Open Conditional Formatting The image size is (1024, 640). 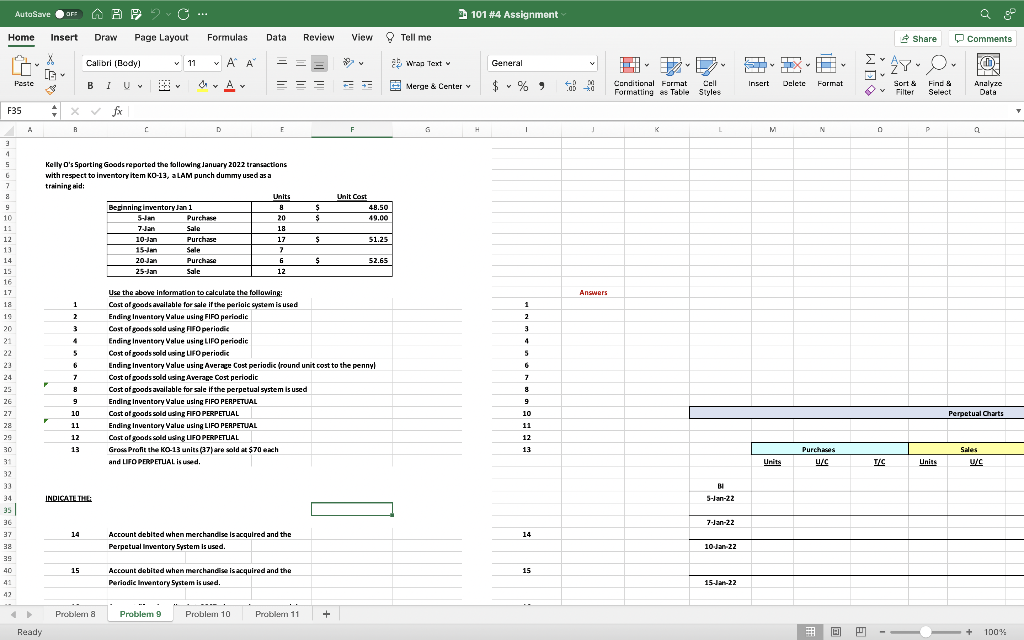point(633,76)
